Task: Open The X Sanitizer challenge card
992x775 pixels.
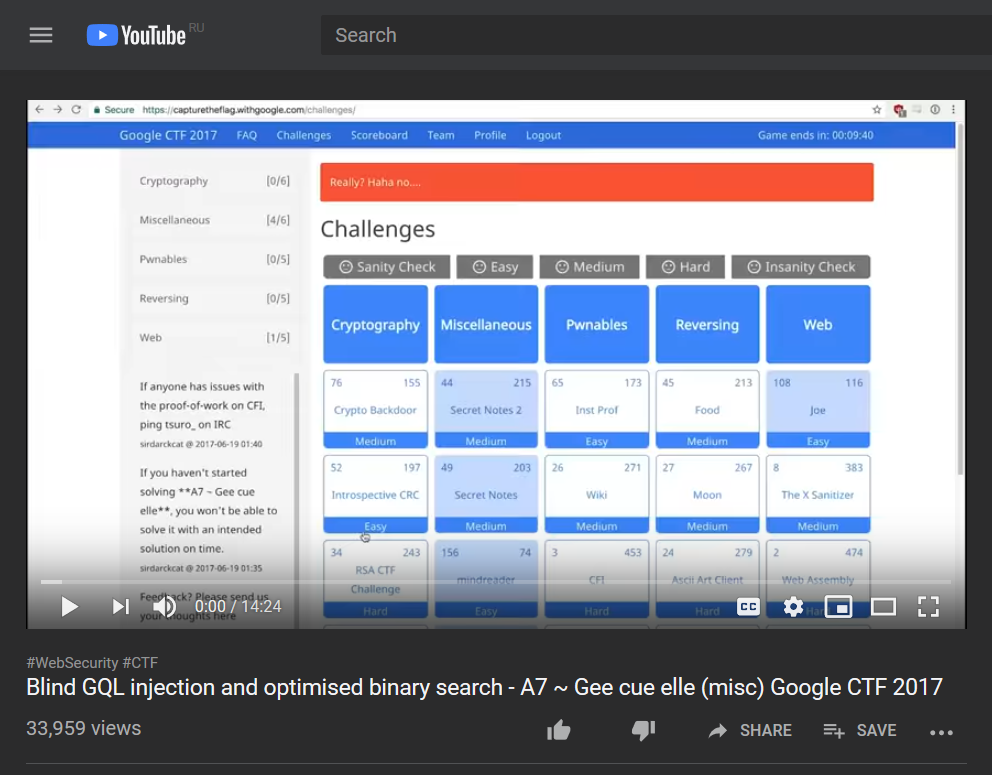Action: tap(818, 494)
